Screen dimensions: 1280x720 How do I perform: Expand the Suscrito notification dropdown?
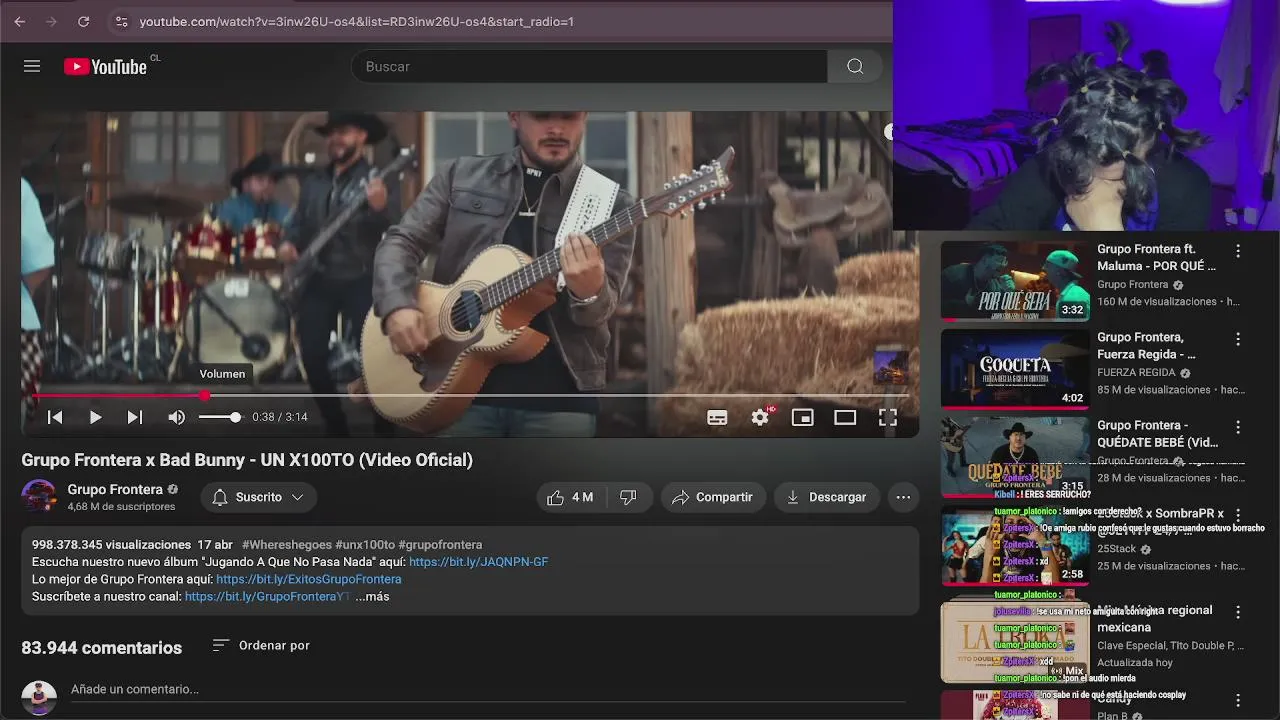(x=259, y=497)
